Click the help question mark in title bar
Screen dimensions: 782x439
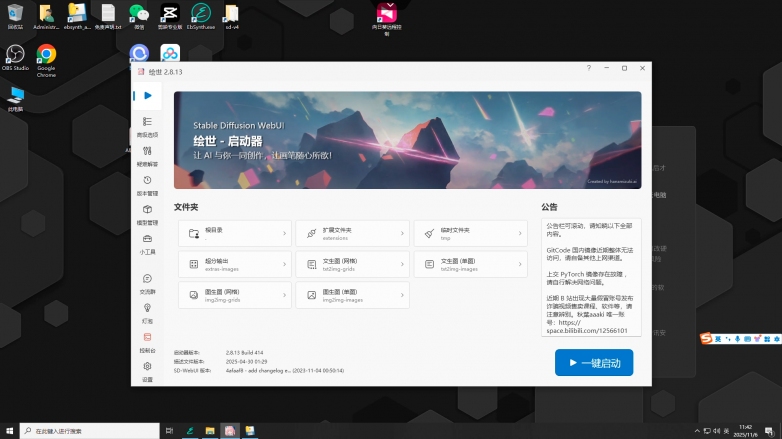point(588,68)
